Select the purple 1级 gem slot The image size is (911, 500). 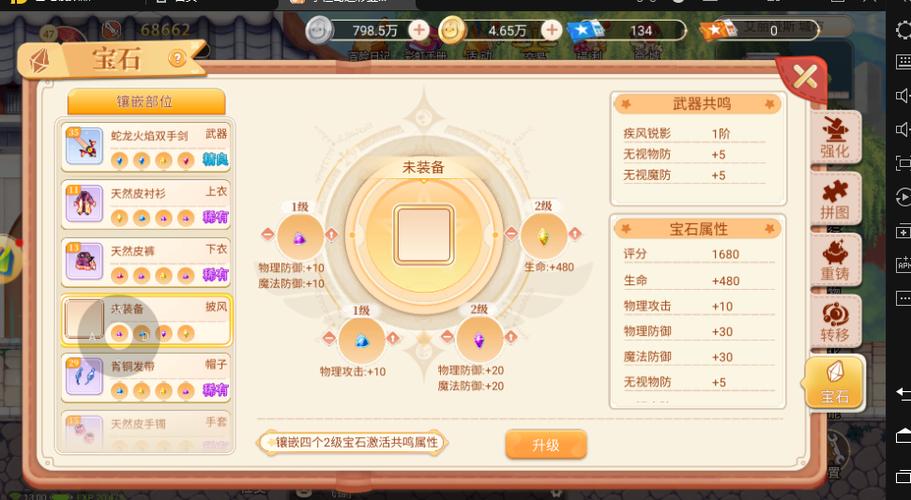pos(300,236)
